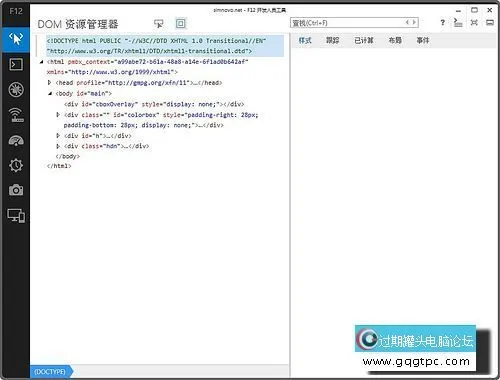
Task: Open the Network tool with wifi icon
Action: tap(16, 115)
